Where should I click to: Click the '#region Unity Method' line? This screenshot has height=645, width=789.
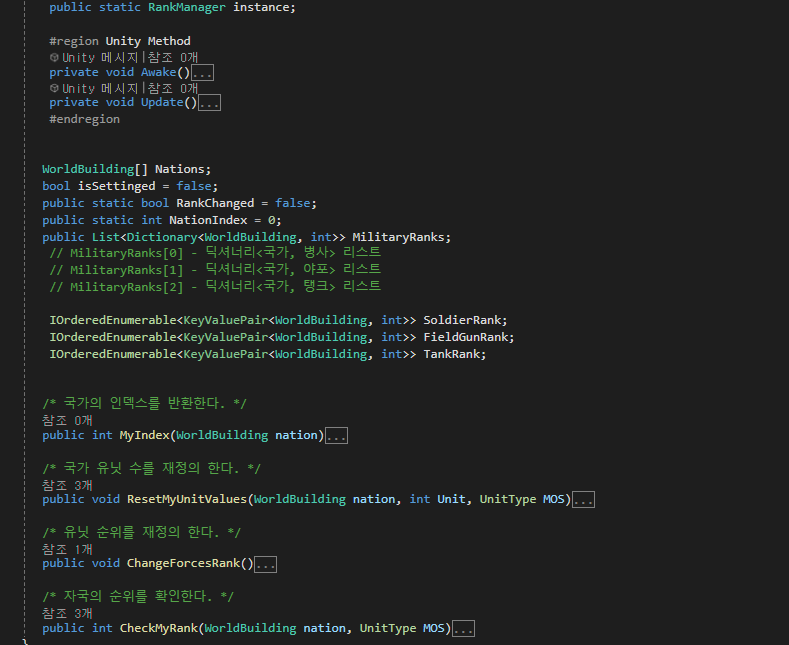coord(120,41)
